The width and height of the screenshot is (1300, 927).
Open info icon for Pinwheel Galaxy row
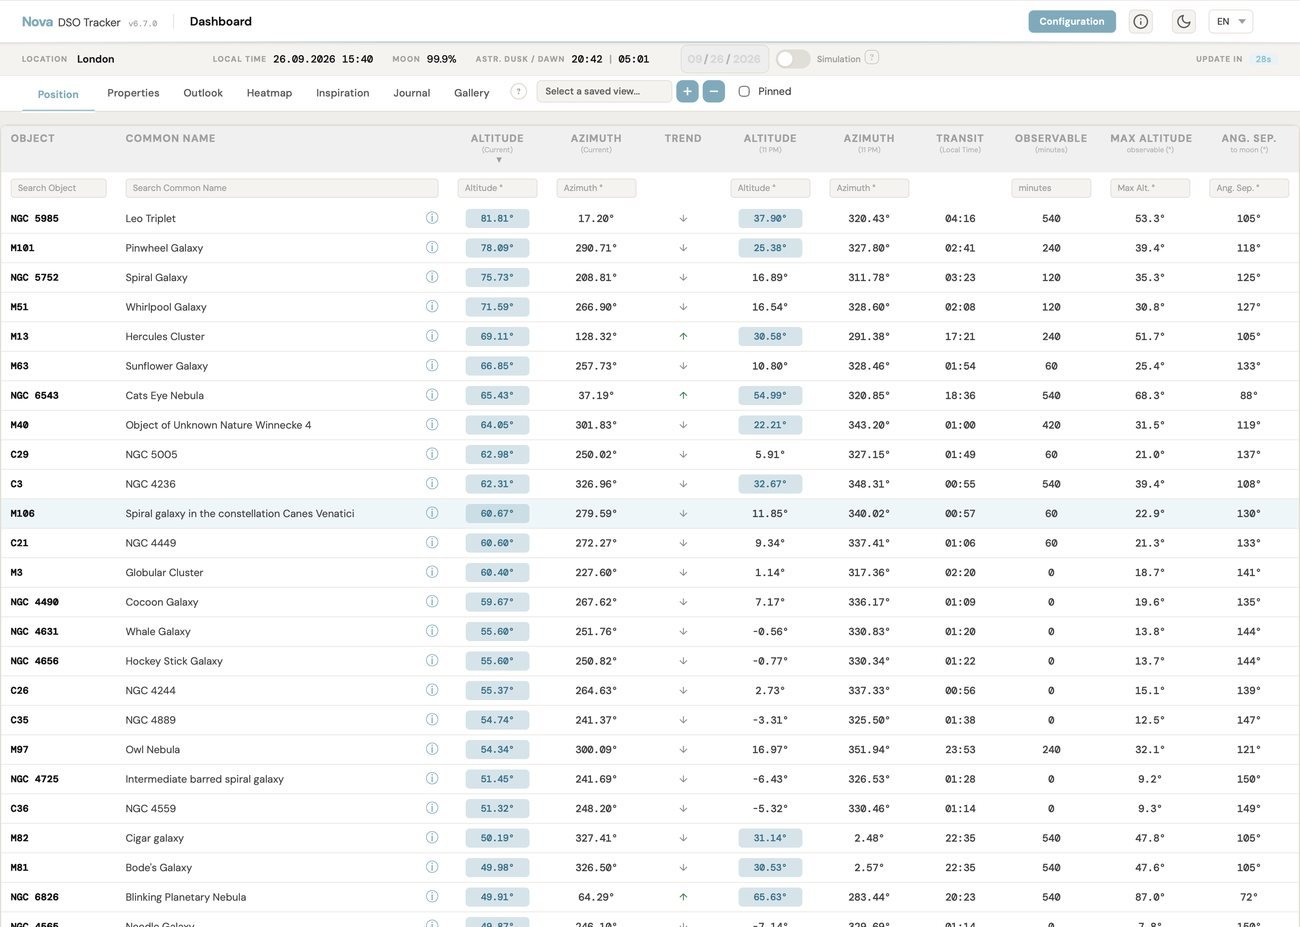[x=432, y=247]
